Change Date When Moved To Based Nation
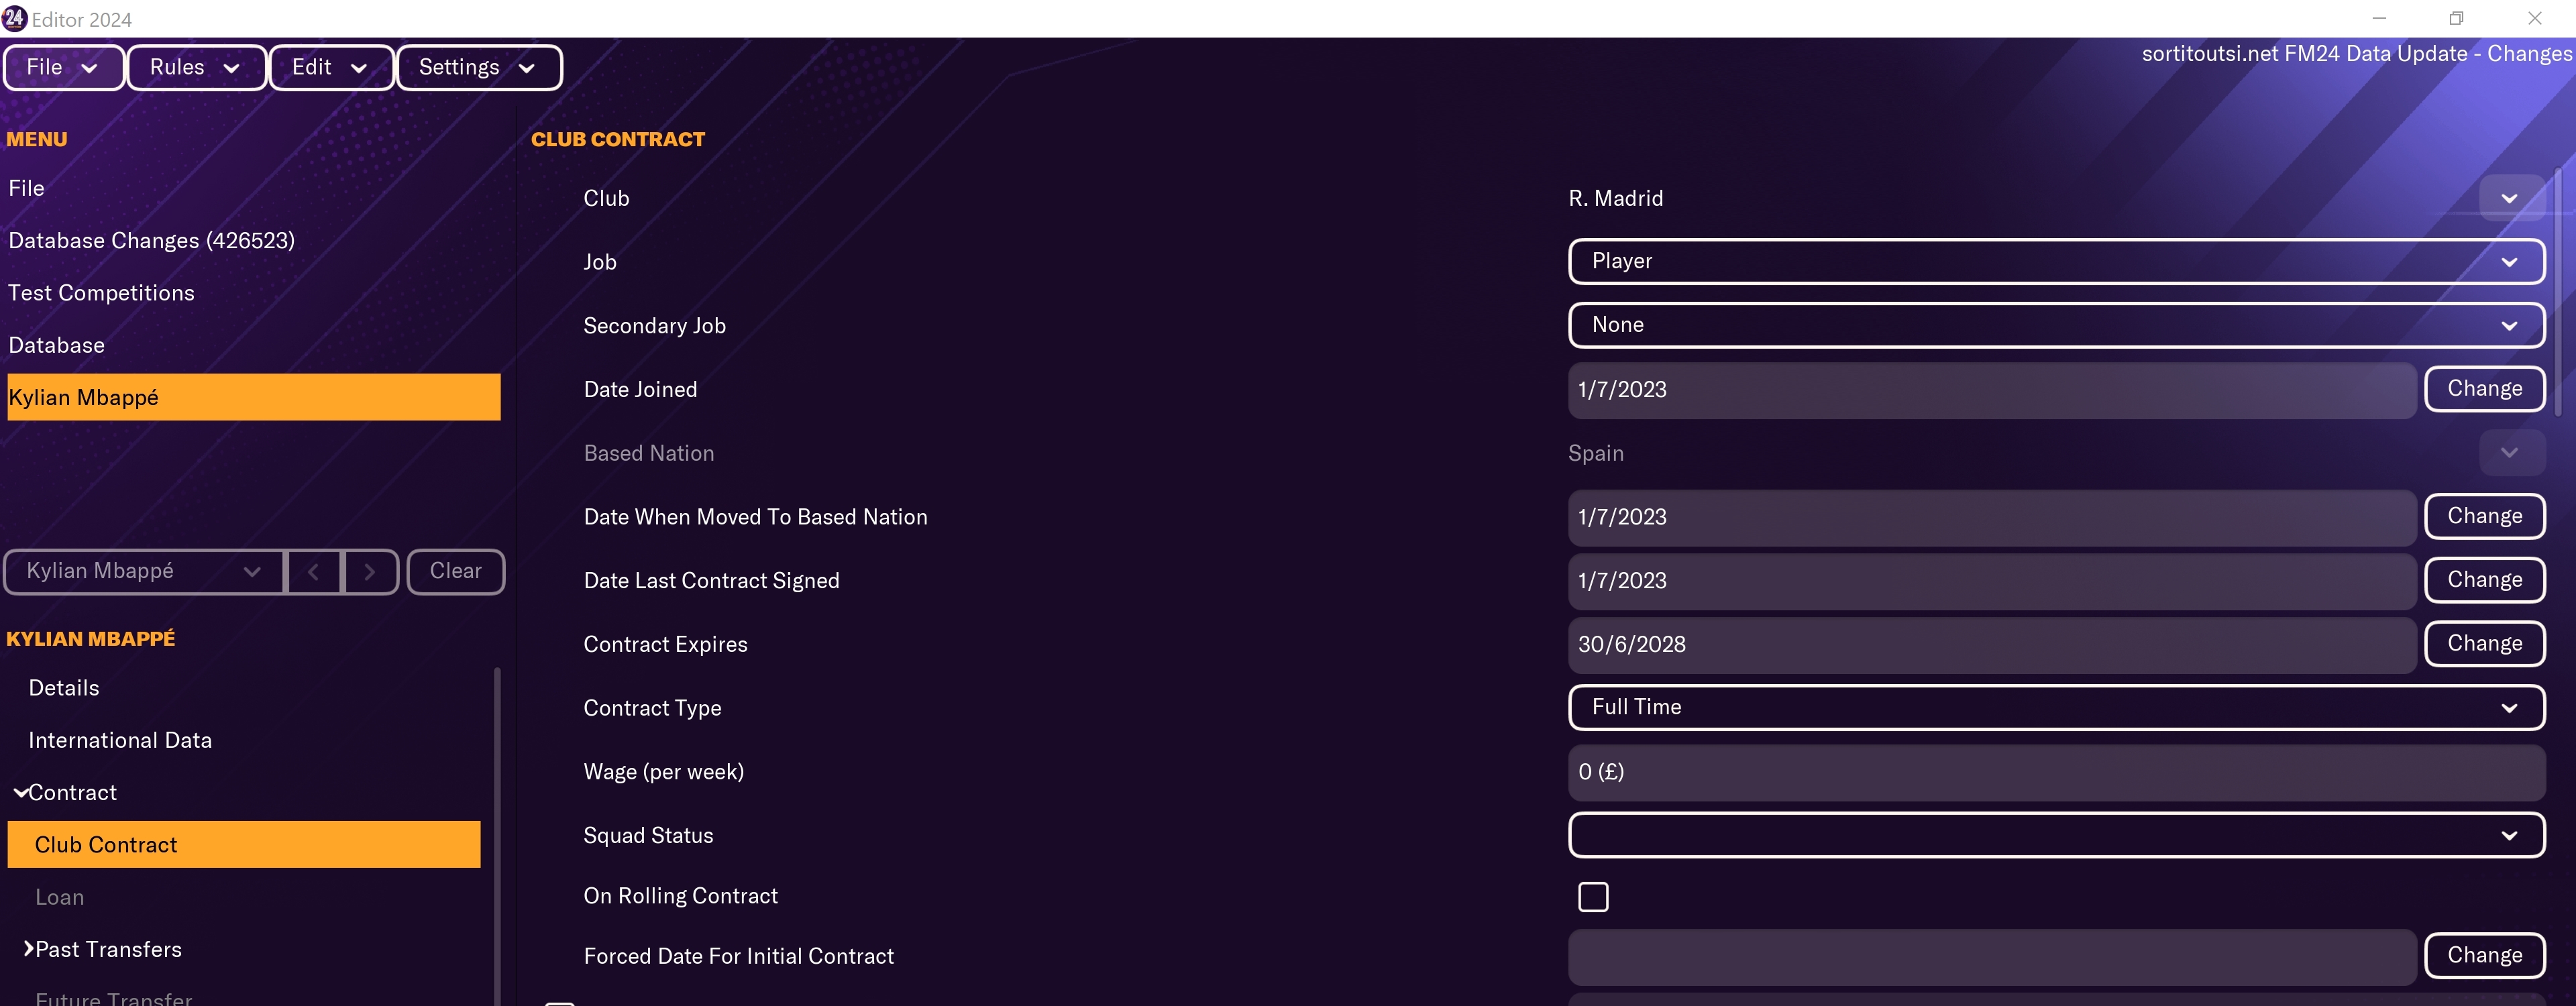Image resolution: width=2576 pixels, height=1006 pixels. tap(2484, 516)
